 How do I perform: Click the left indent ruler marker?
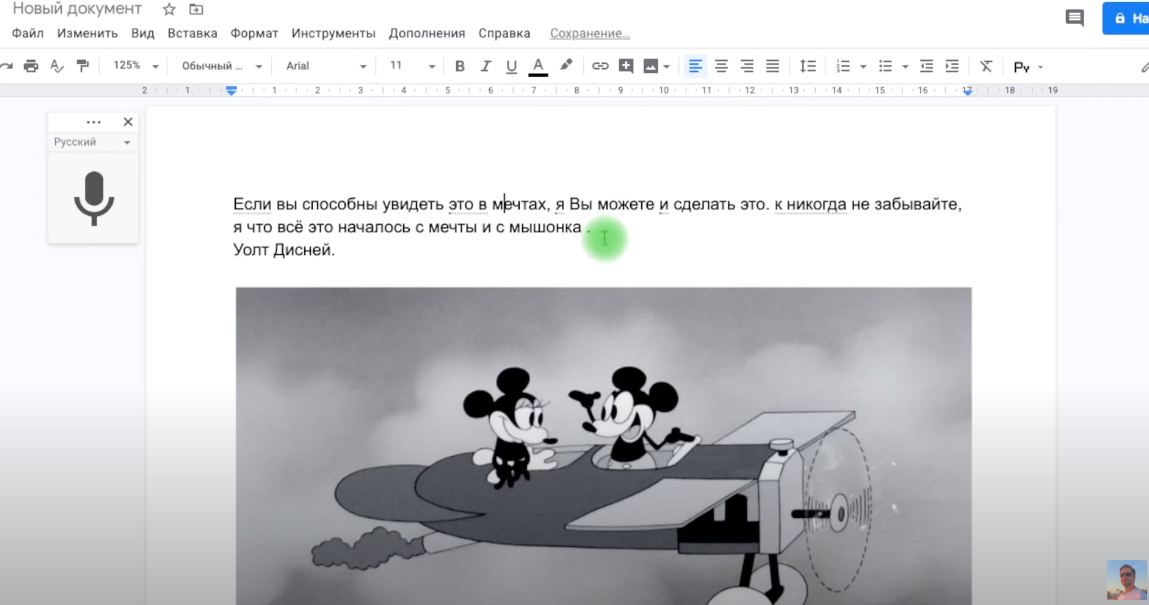(232, 90)
